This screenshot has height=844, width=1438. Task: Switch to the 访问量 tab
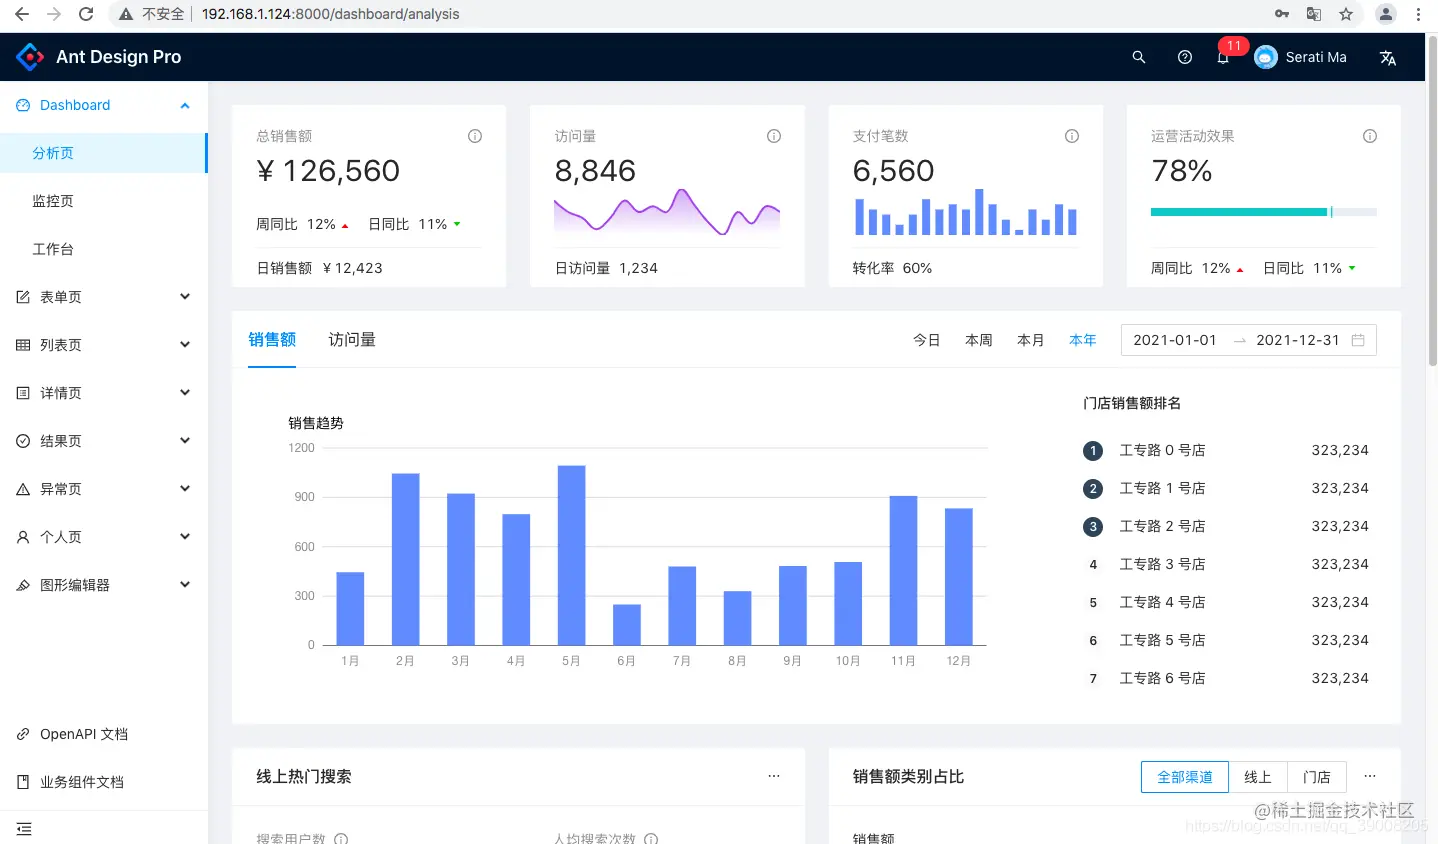(351, 340)
